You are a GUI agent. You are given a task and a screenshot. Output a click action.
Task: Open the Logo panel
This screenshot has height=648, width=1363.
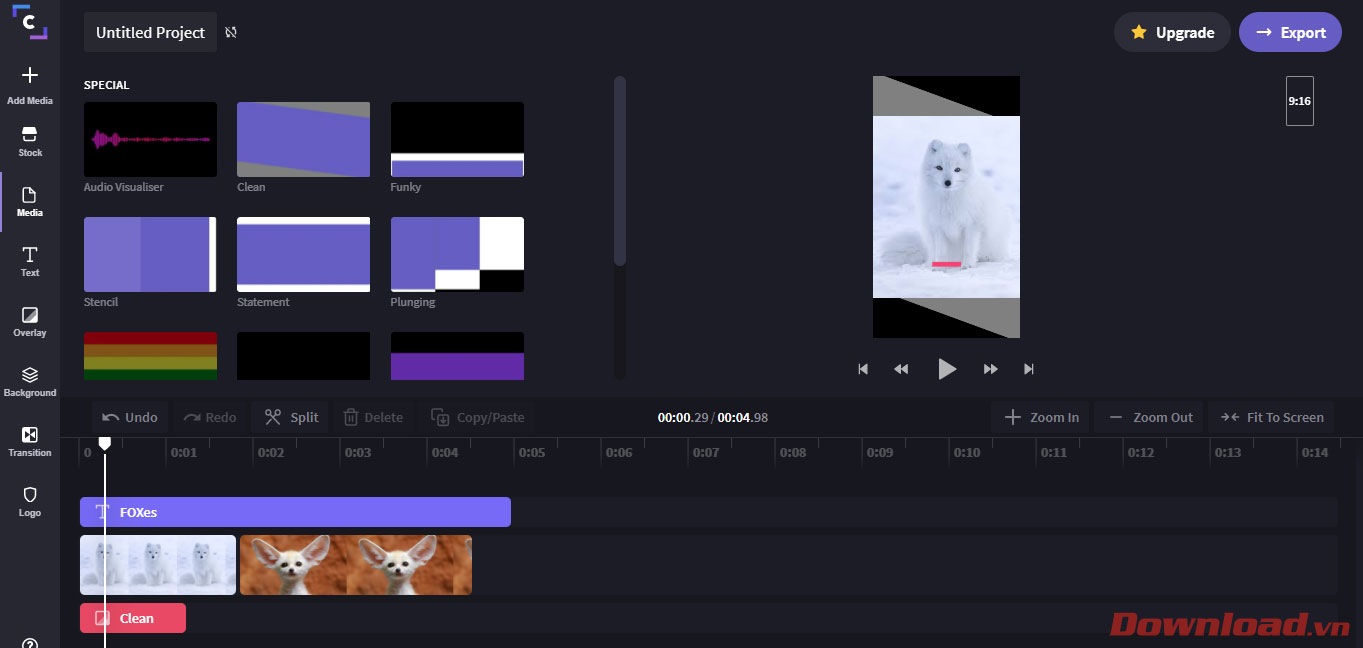(x=30, y=501)
